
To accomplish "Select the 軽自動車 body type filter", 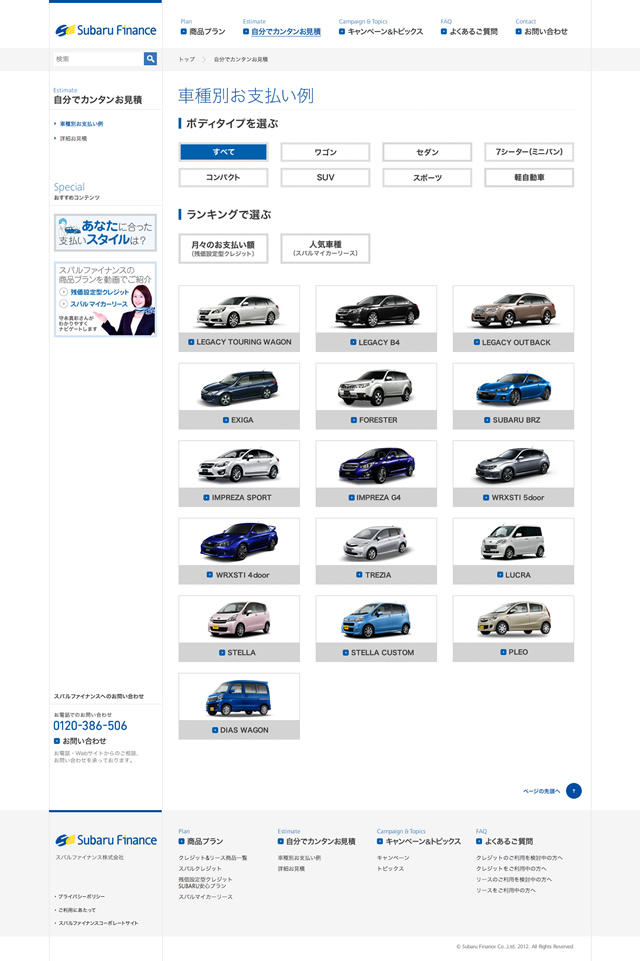I will [529, 178].
